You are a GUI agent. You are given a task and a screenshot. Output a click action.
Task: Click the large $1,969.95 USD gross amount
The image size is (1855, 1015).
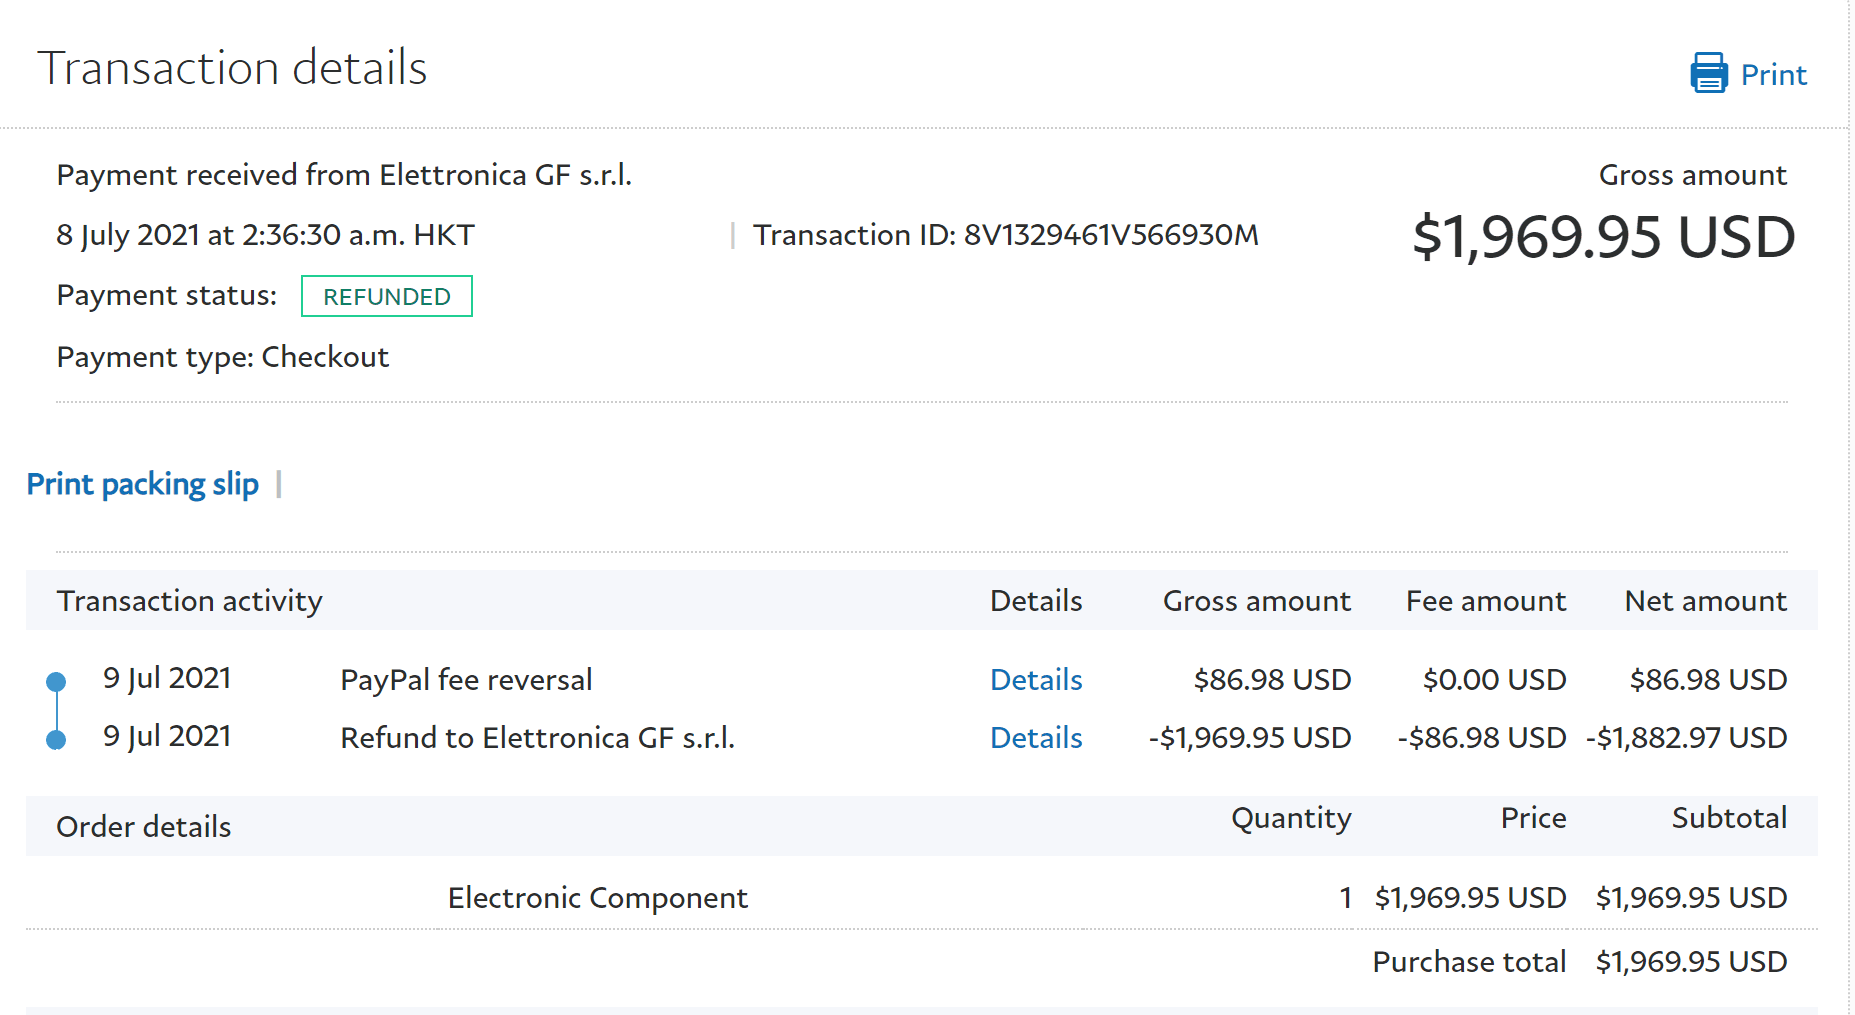[x=1603, y=238]
